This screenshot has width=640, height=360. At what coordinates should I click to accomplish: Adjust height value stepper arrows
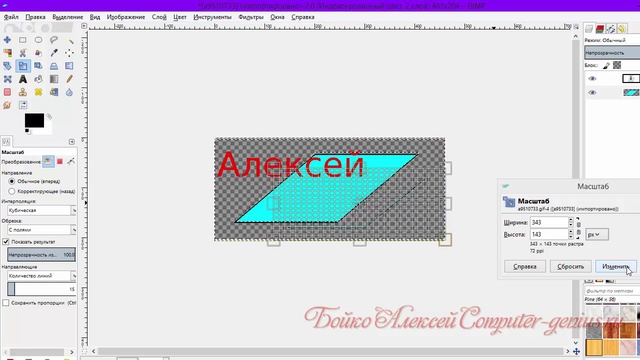571,234
